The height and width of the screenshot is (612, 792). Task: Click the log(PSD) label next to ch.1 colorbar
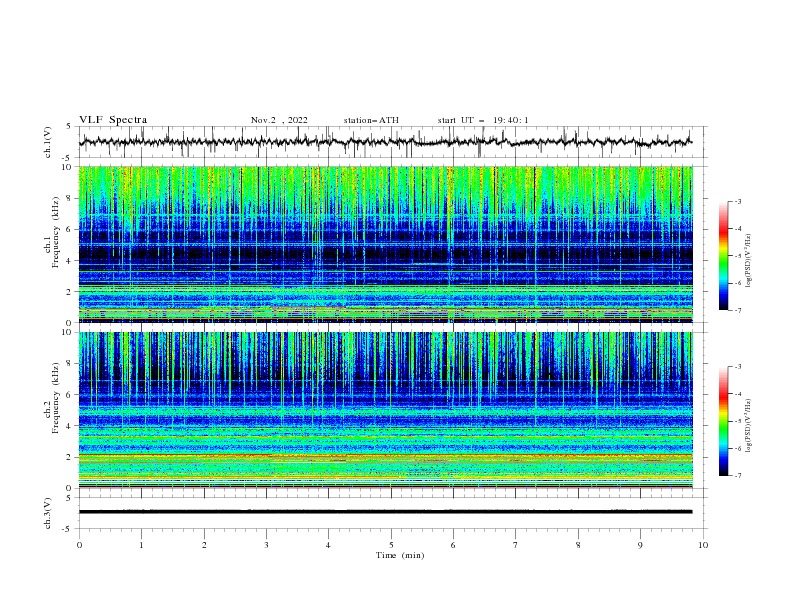[748, 261]
